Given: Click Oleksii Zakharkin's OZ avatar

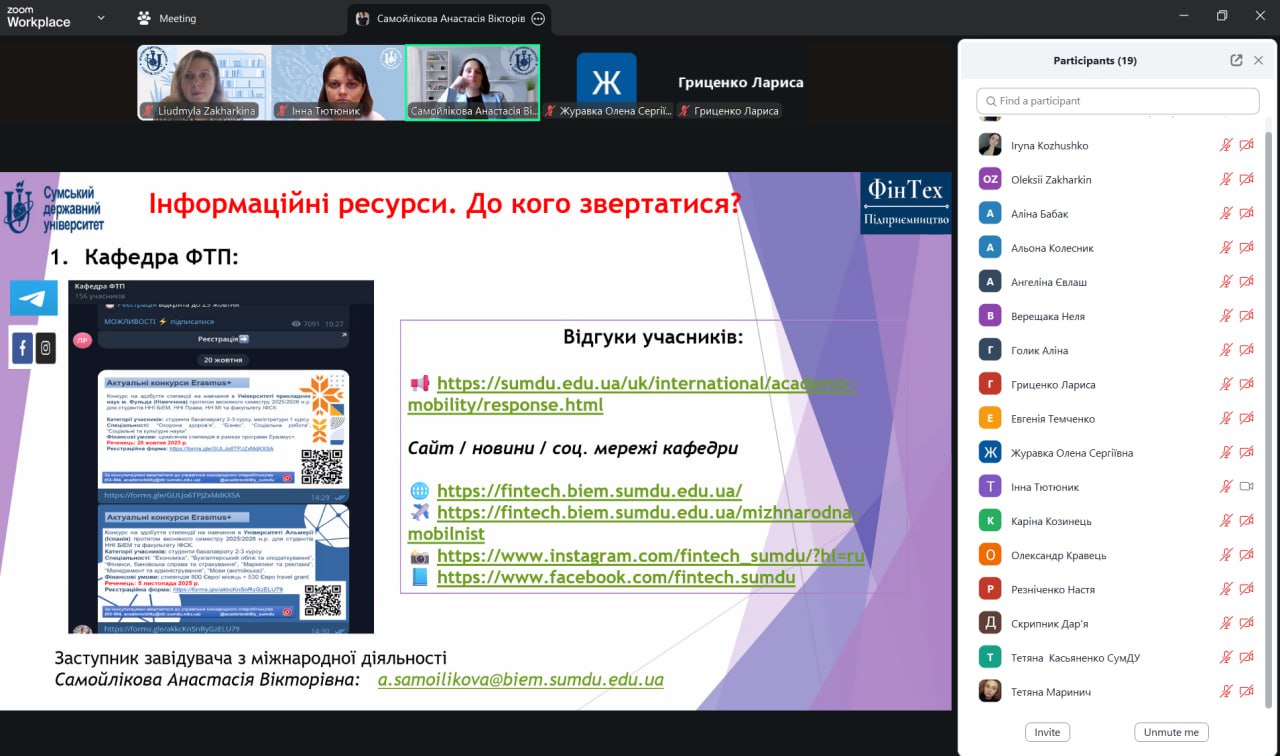Looking at the screenshot, I should (x=990, y=180).
